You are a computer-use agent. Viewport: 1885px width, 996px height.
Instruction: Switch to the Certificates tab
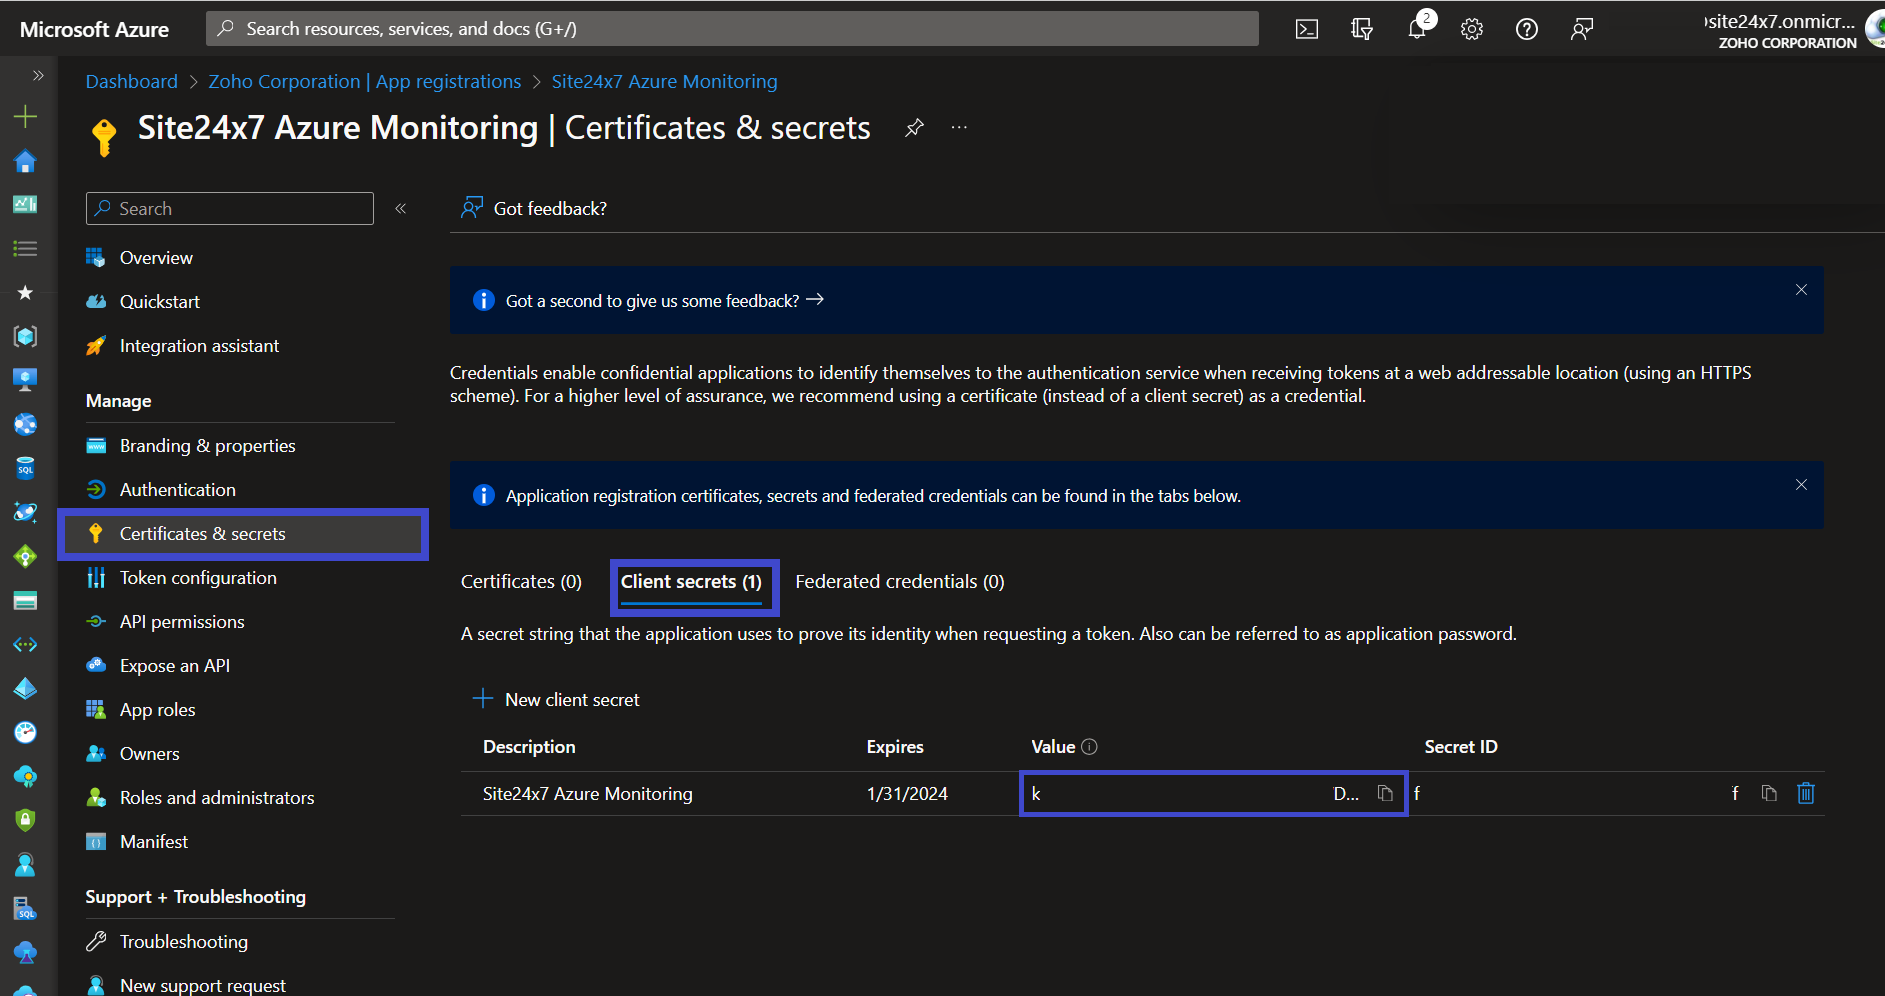[520, 581]
